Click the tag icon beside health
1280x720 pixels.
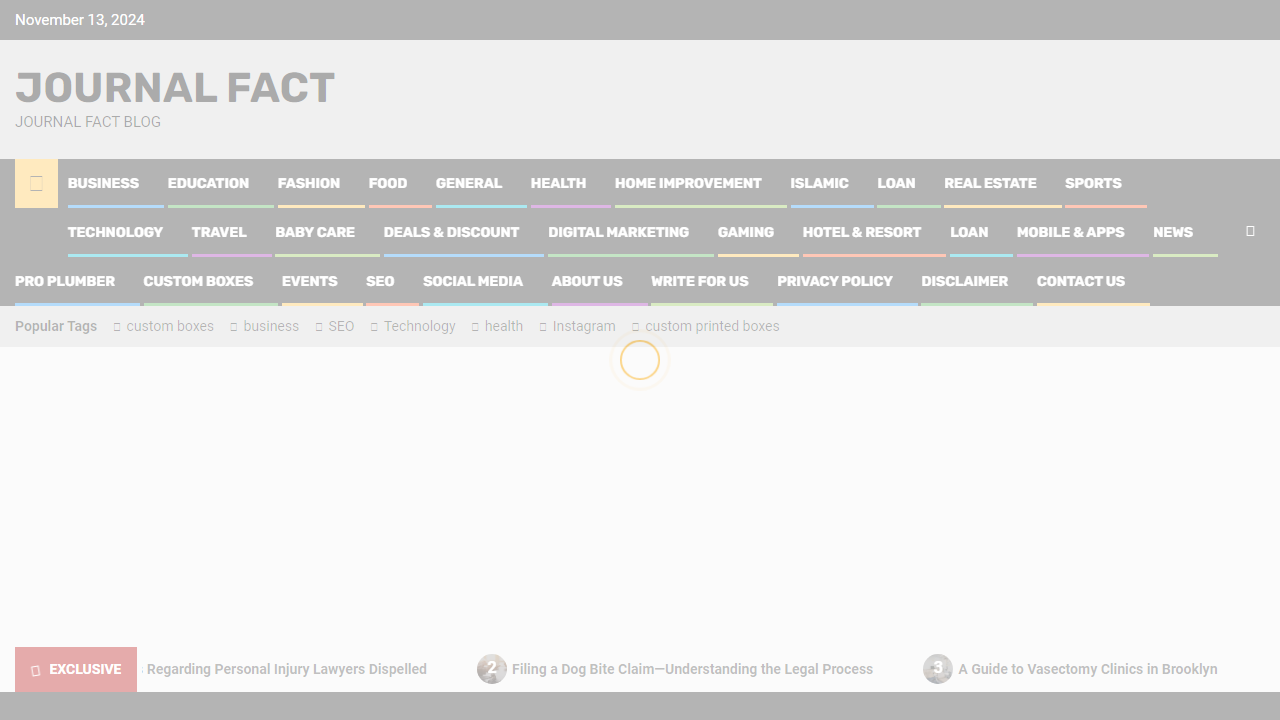475,327
